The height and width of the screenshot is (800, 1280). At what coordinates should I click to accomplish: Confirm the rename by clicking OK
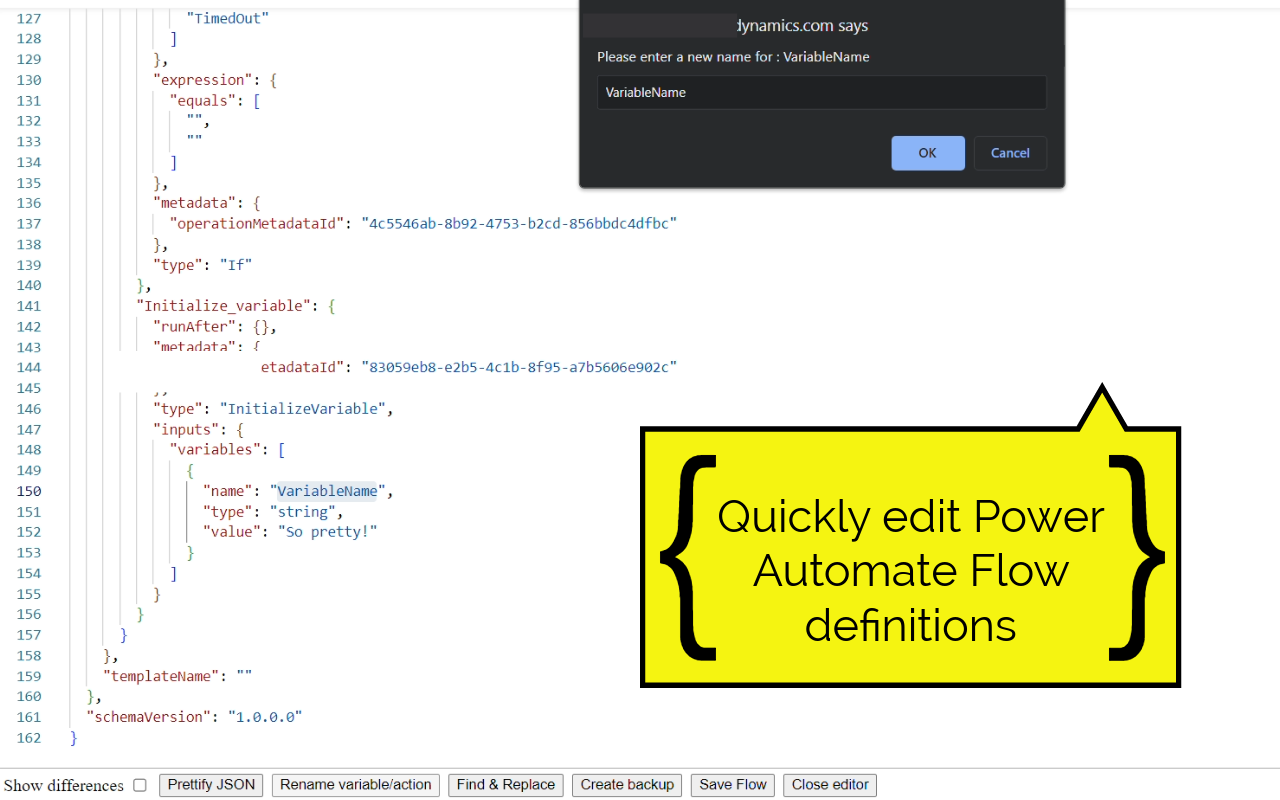point(927,153)
